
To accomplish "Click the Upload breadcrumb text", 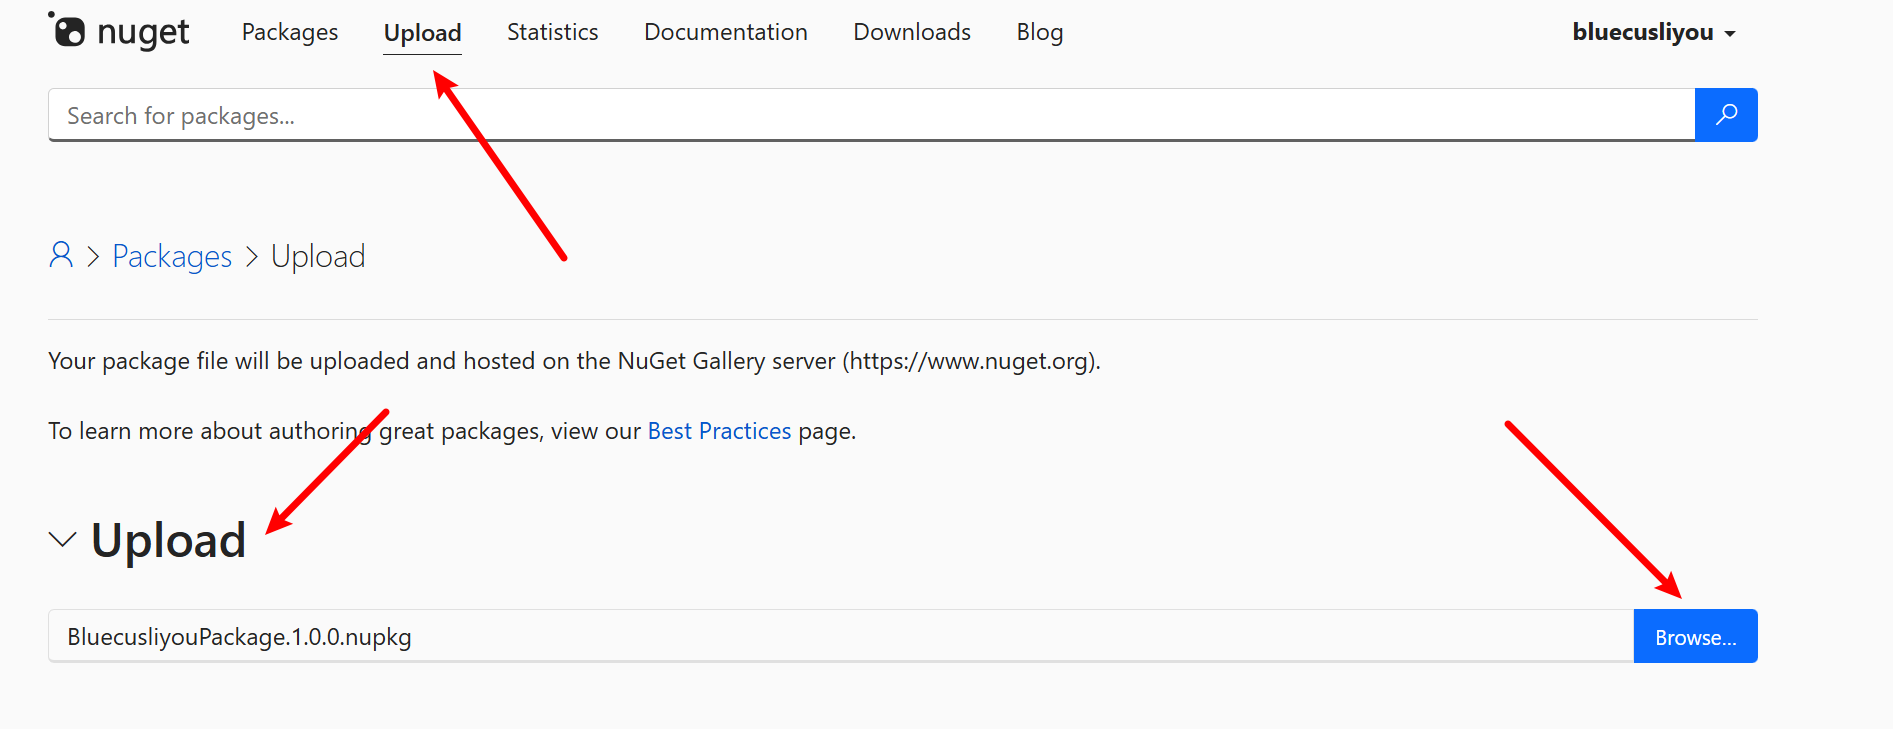I will pos(318,256).
